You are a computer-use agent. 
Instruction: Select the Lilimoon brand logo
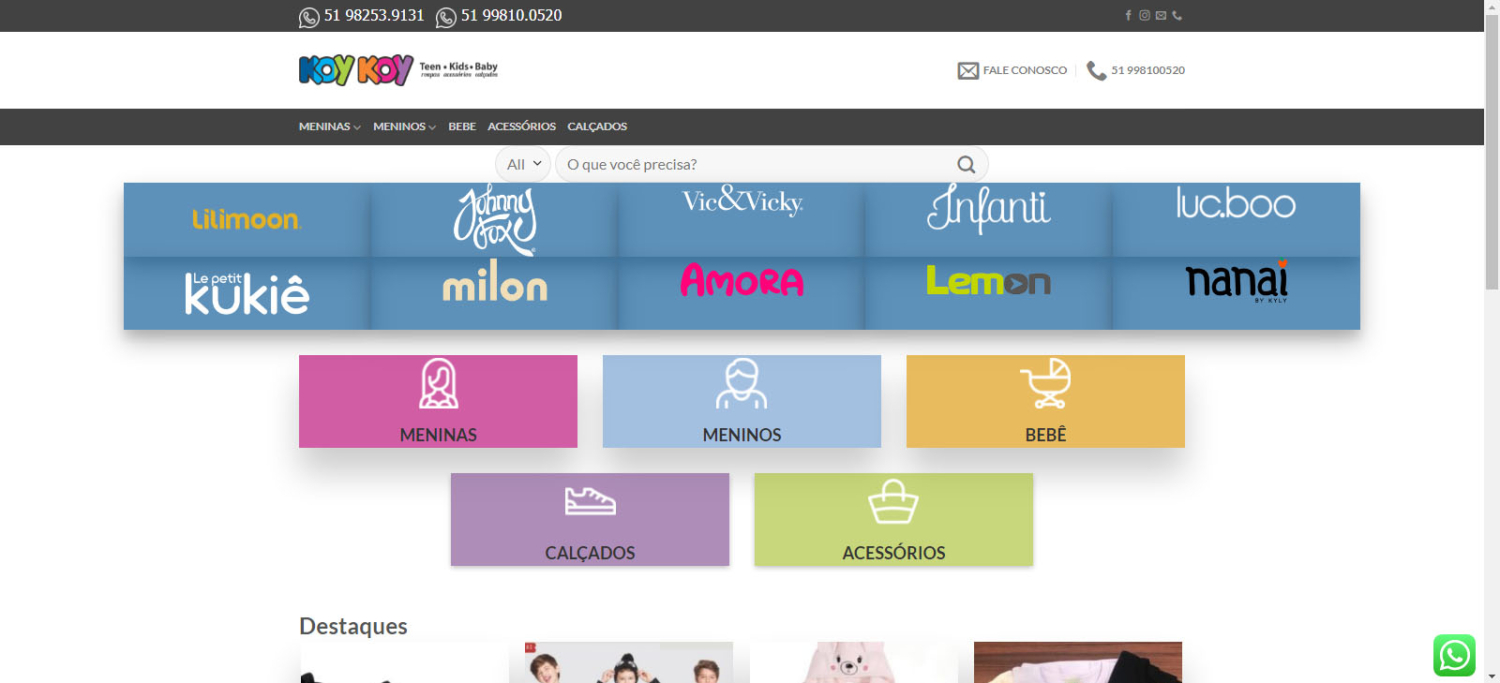[x=247, y=219]
